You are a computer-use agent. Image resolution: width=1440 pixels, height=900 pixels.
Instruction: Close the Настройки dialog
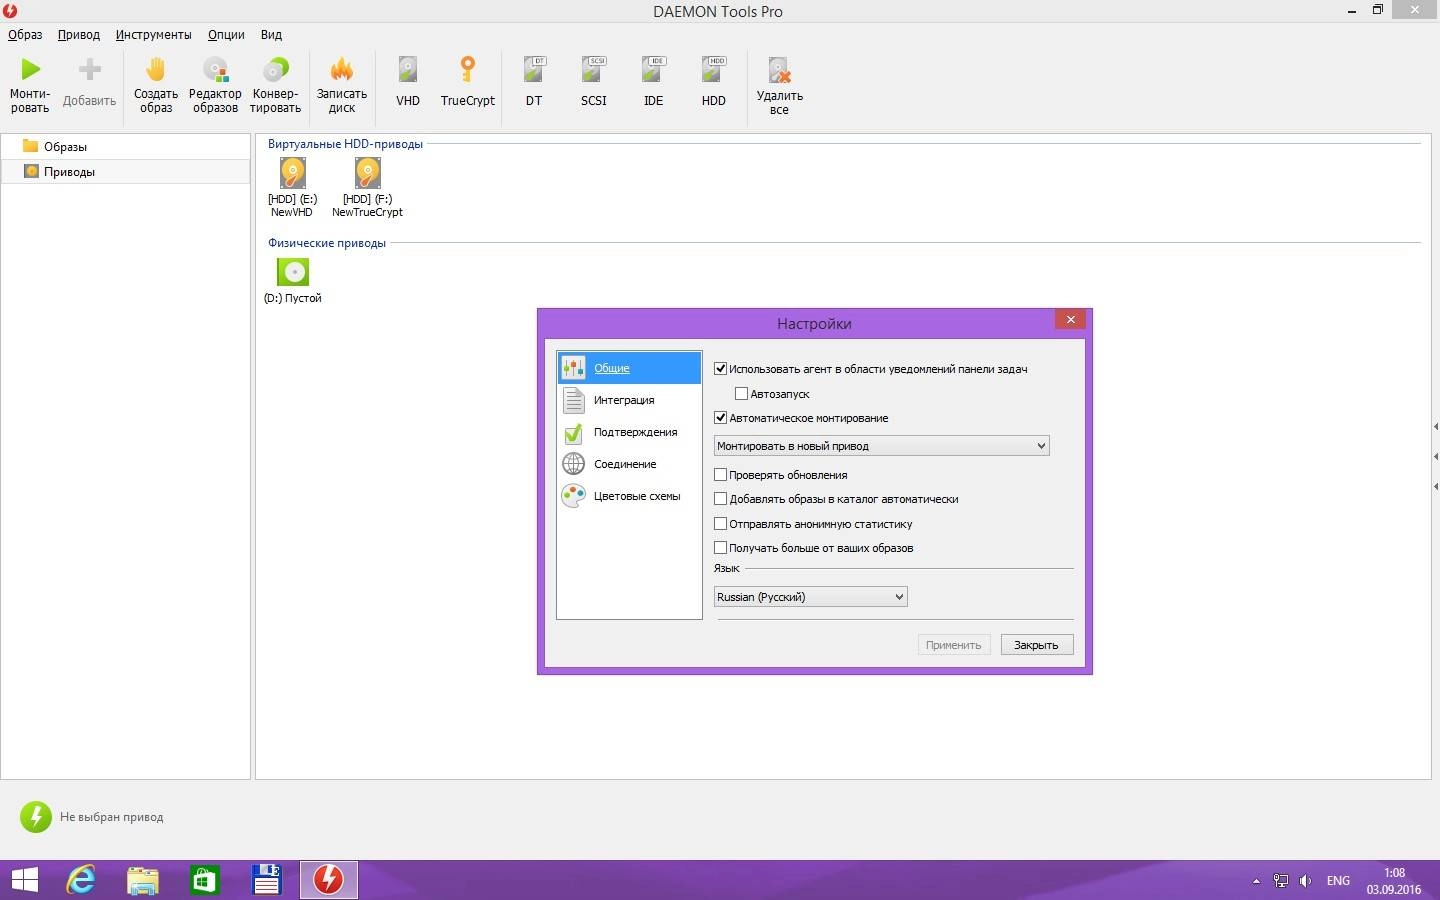click(x=1070, y=320)
